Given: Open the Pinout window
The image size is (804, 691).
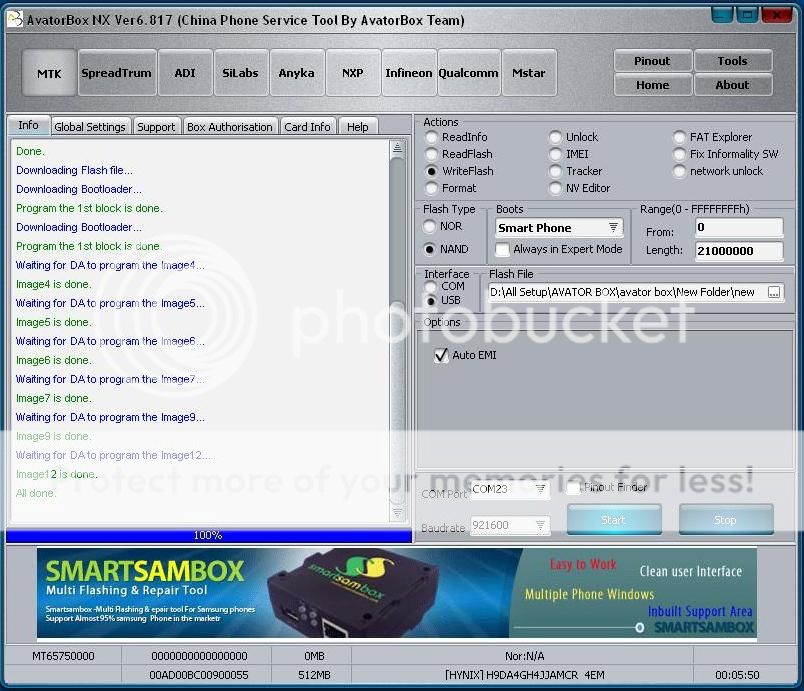Looking at the screenshot, I should click(x=652, y=61).
